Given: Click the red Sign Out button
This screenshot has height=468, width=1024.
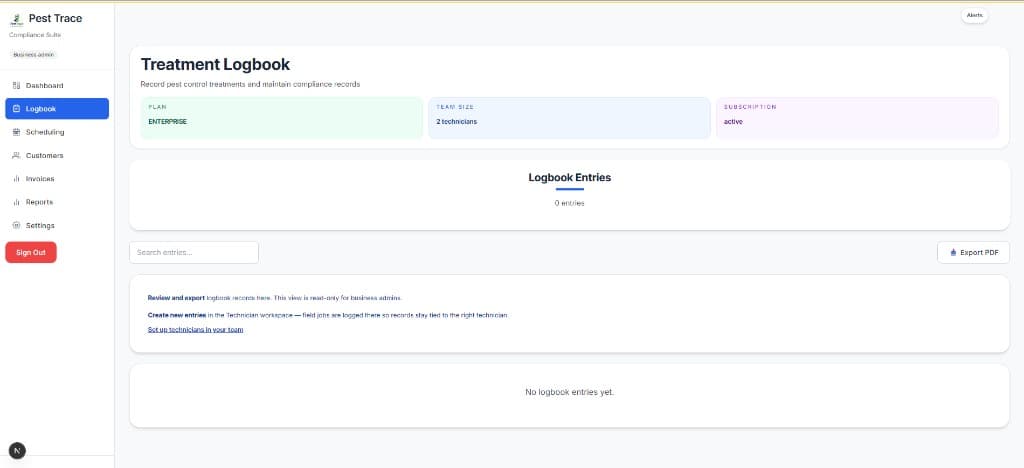Looking at the screenshot, I should pos(31,253).
